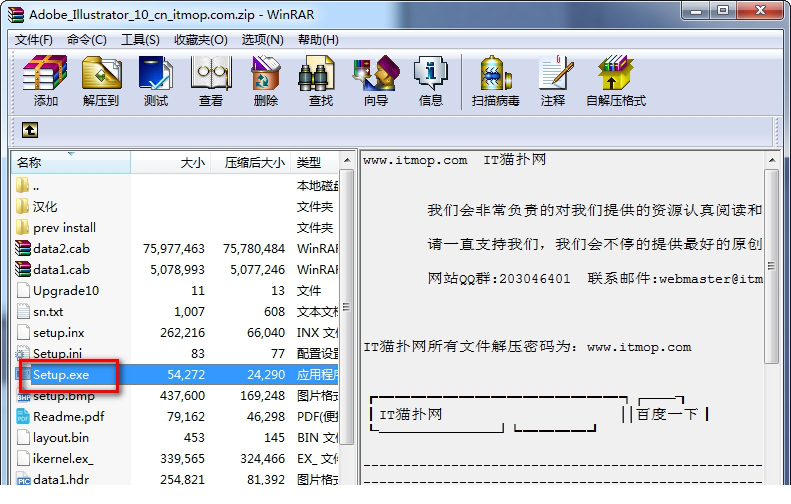791x504 pixels.
Task: Click the www.itmop.com text in comment
Action: (415, 160)
